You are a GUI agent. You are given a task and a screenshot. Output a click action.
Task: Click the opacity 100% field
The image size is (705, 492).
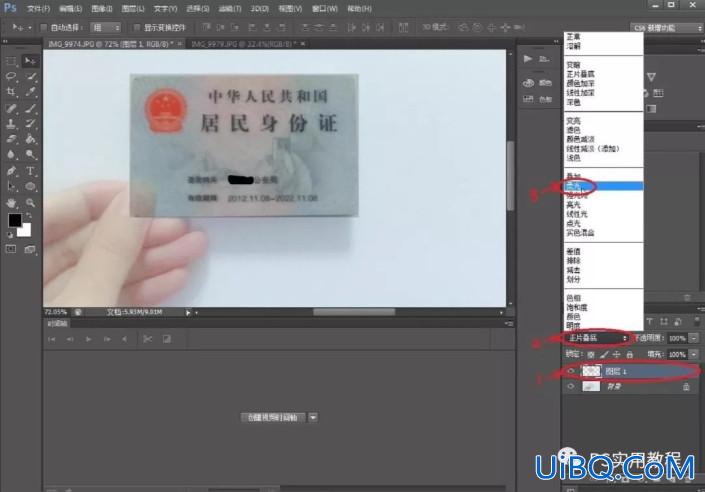pyautogui.click(x=677, y=338)
